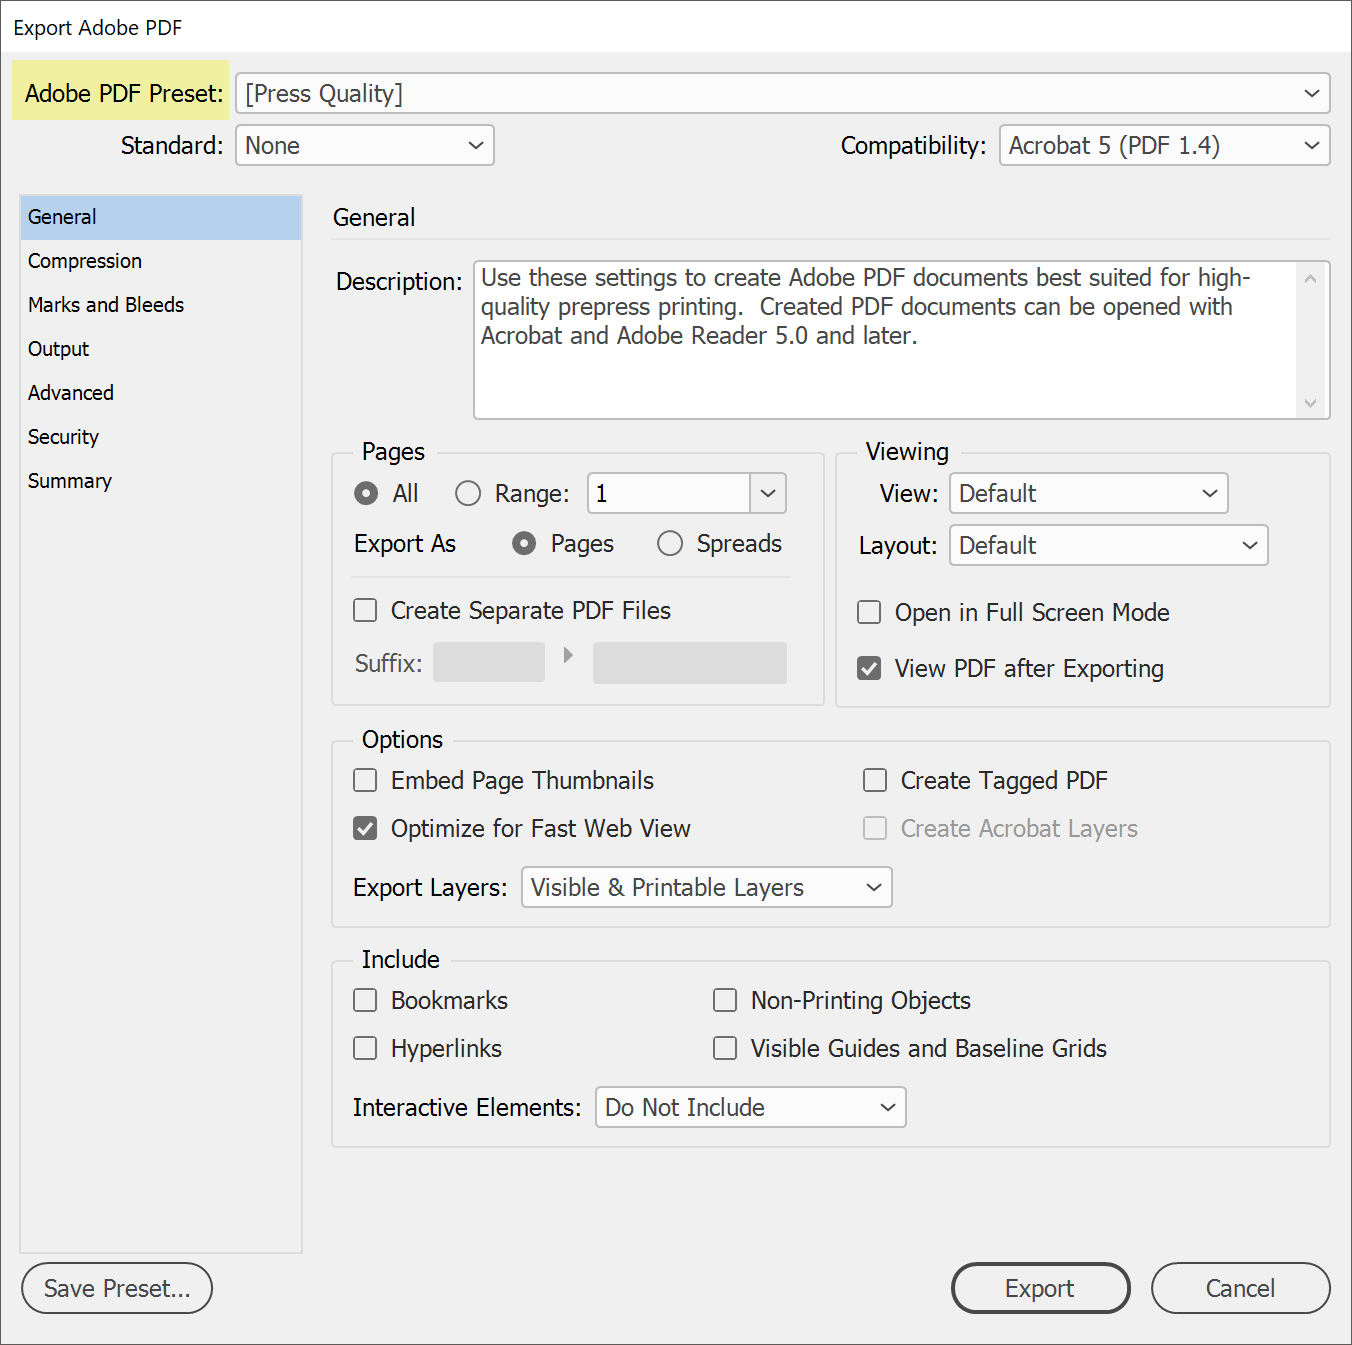Uncheck View PDF after Exporting

pyautogui.click(x=869, y=668)
